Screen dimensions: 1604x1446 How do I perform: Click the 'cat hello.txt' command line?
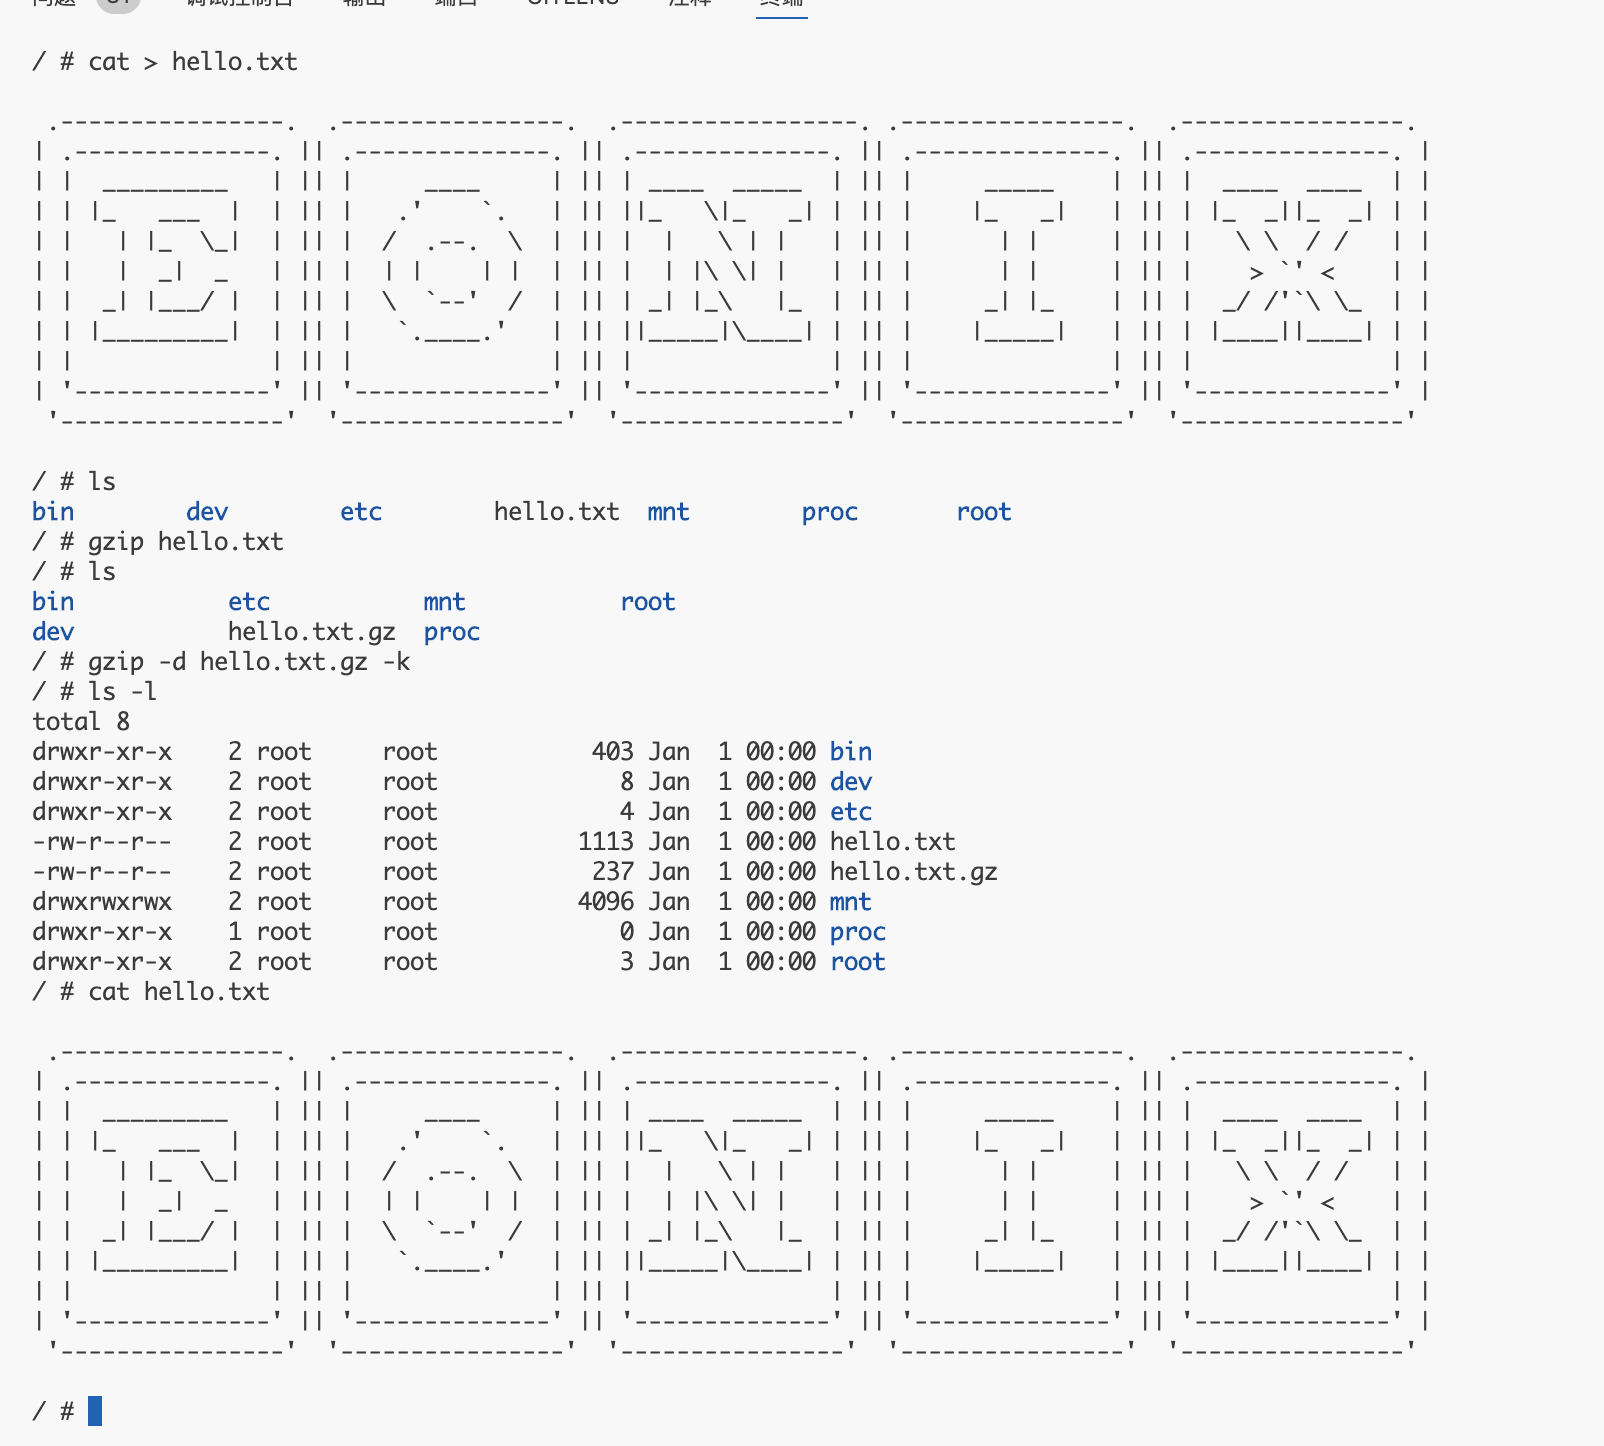click(178, 992)
